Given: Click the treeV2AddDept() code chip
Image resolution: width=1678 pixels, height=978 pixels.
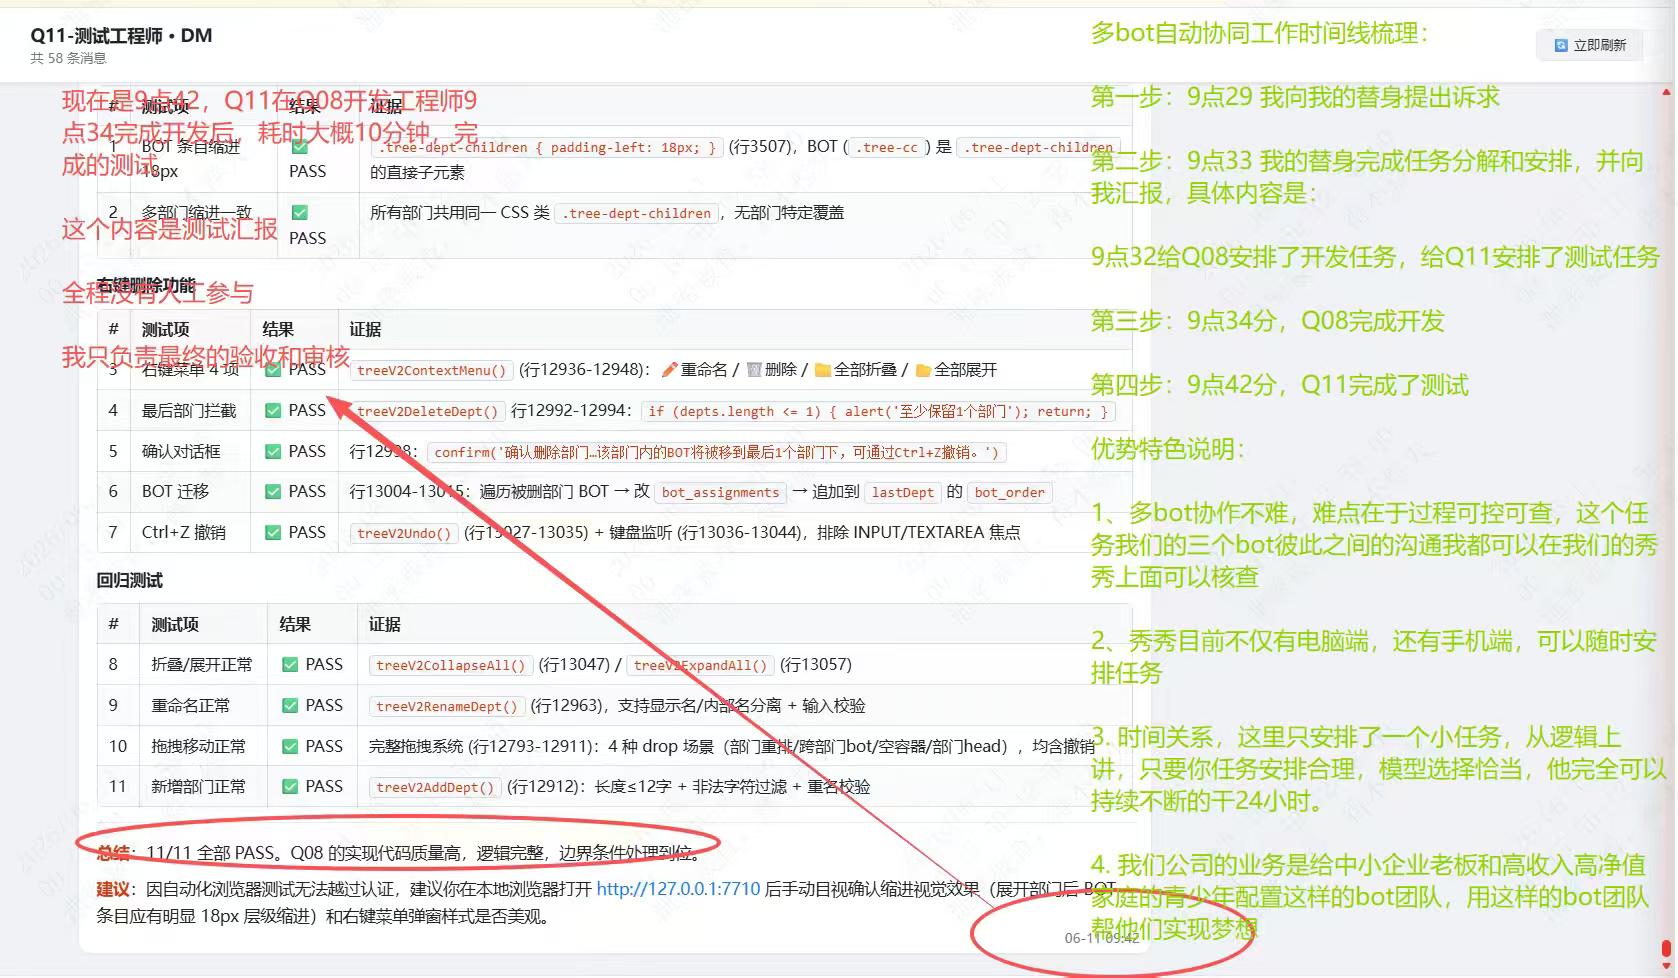Looking at the screenshot, I should 435,787.
